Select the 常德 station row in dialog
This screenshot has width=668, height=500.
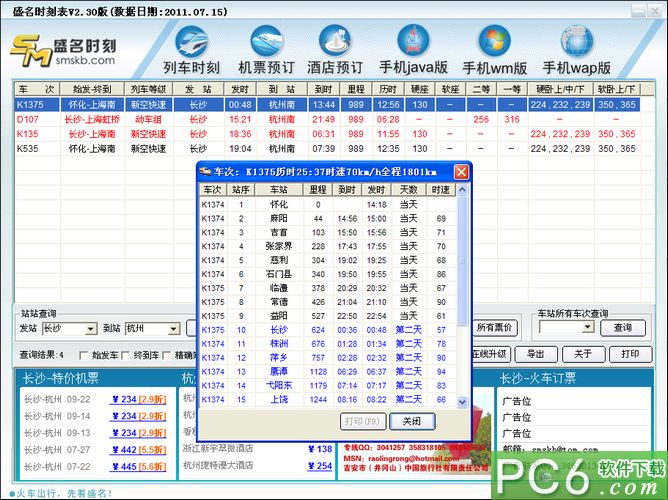pos(328,302)
